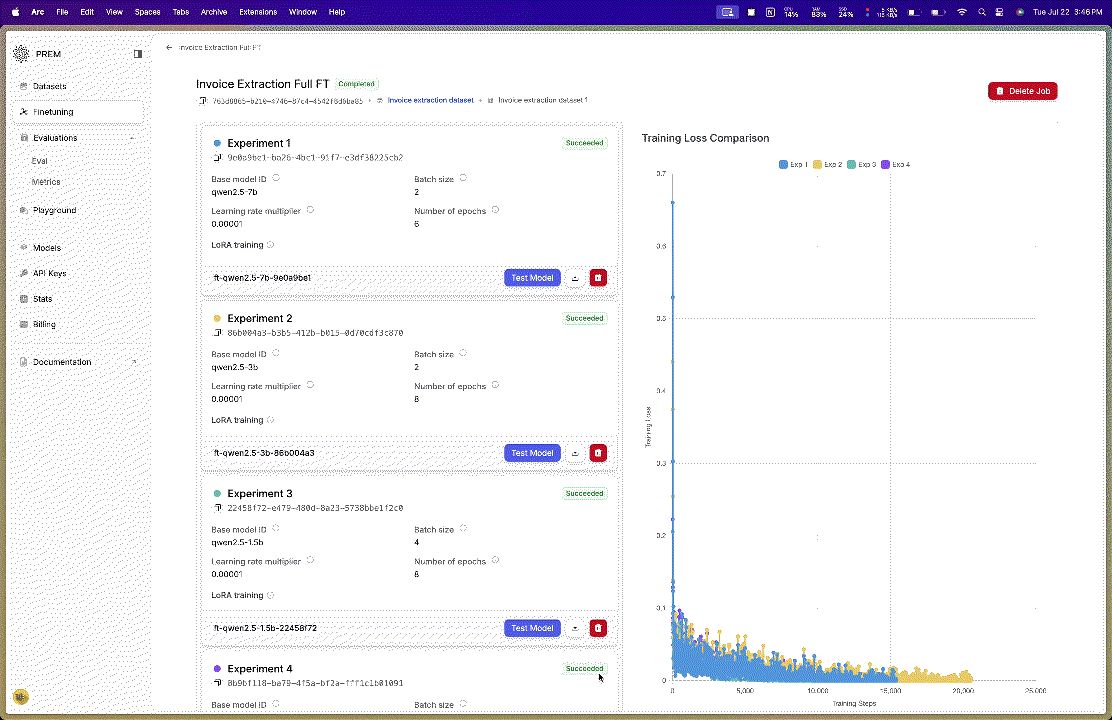
Task: Open the Eval sub-item
Action: click(40, 161)
